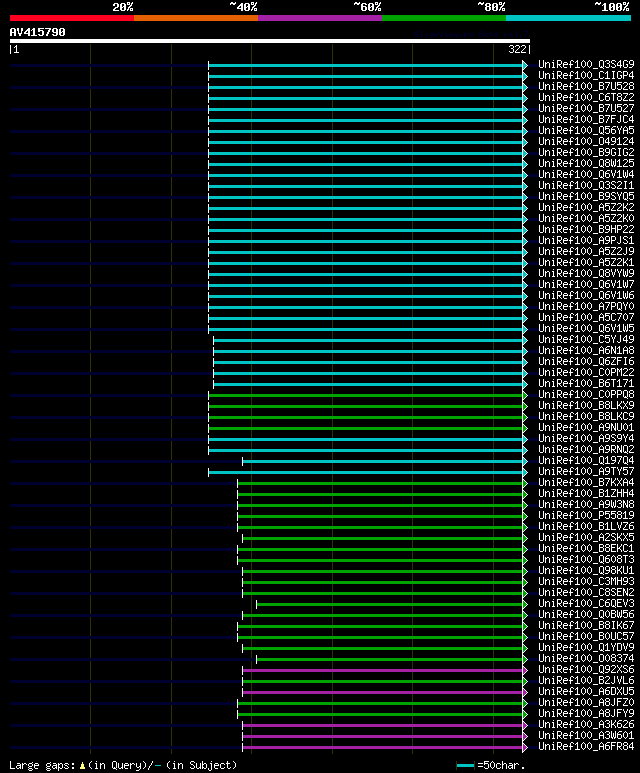Screen dimensions: 640x773
Task: Click the AV415790 query name
Action: tap(37, 32)
